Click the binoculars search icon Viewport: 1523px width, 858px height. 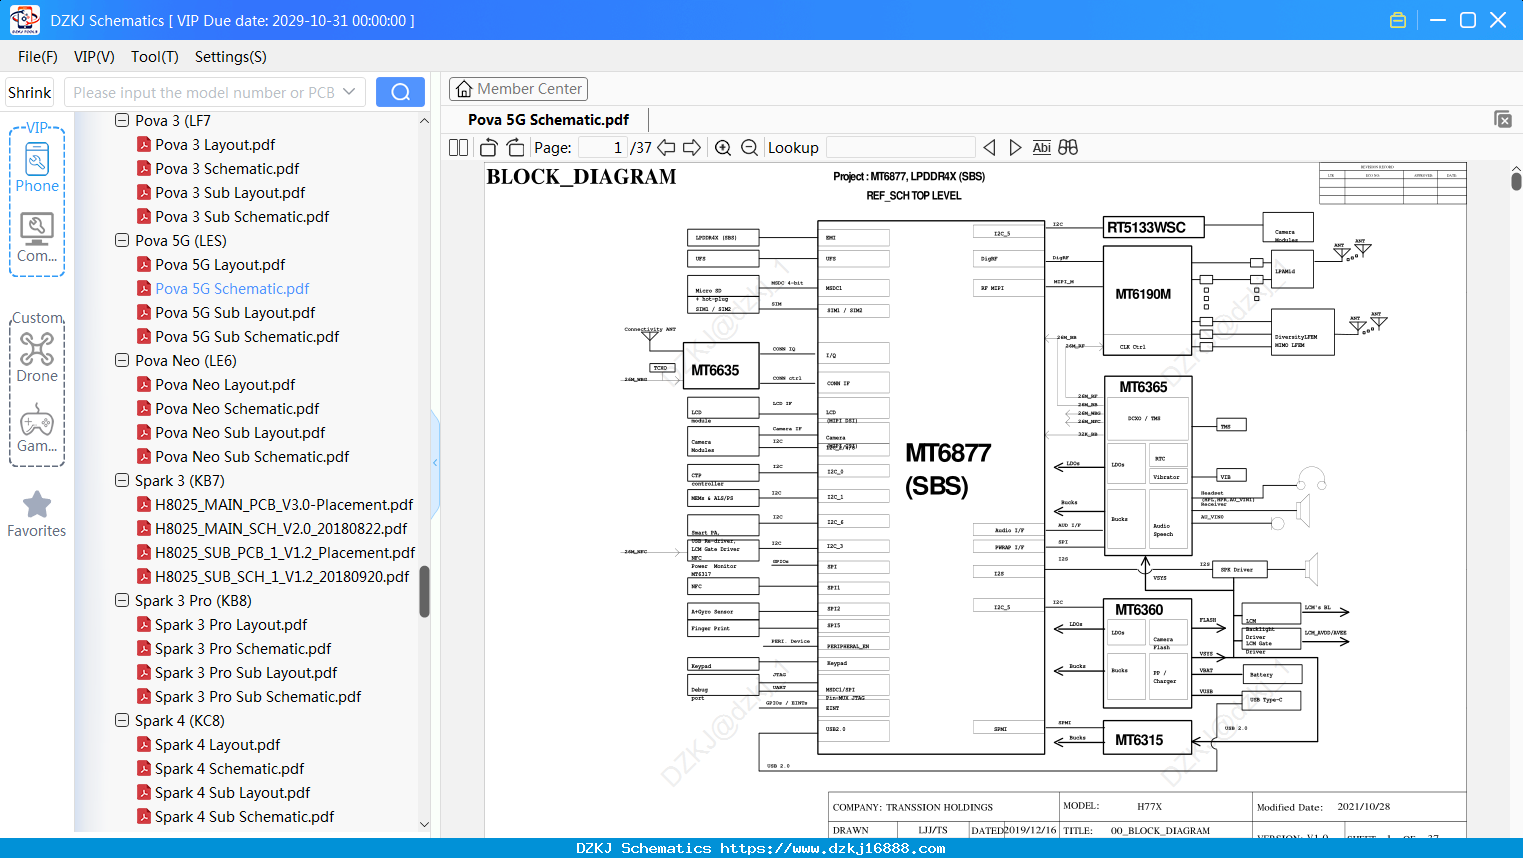point(1068,147)
